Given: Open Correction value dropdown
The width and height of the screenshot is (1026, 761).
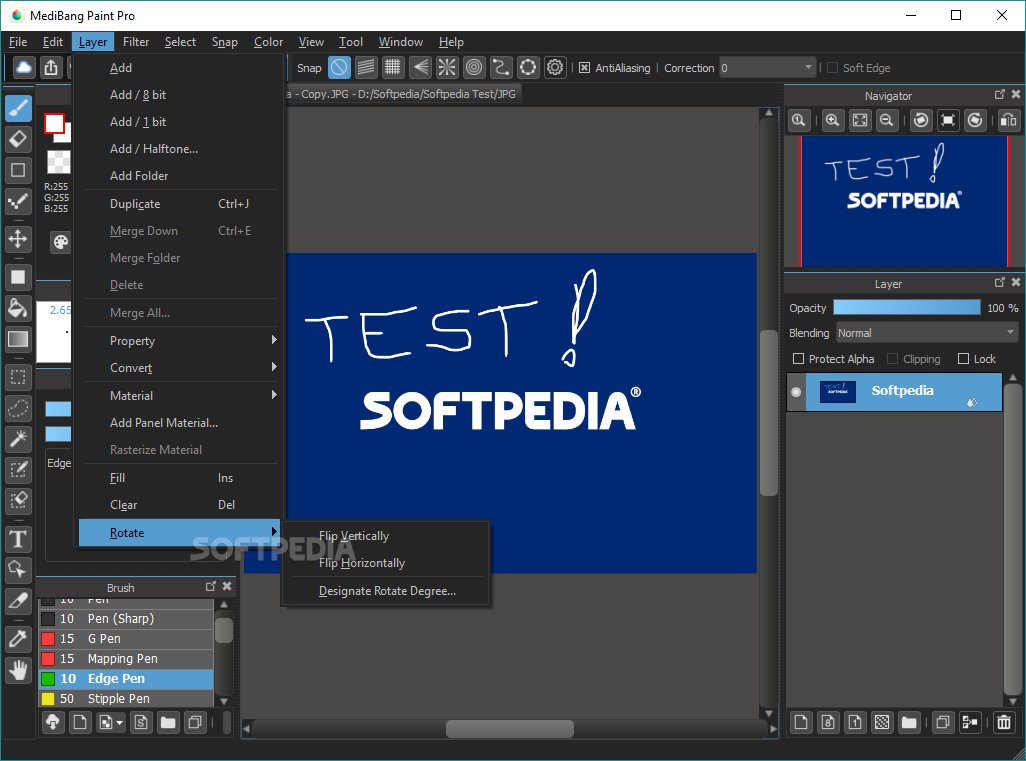Looking at the screenshot, I should tap(767, 68).
